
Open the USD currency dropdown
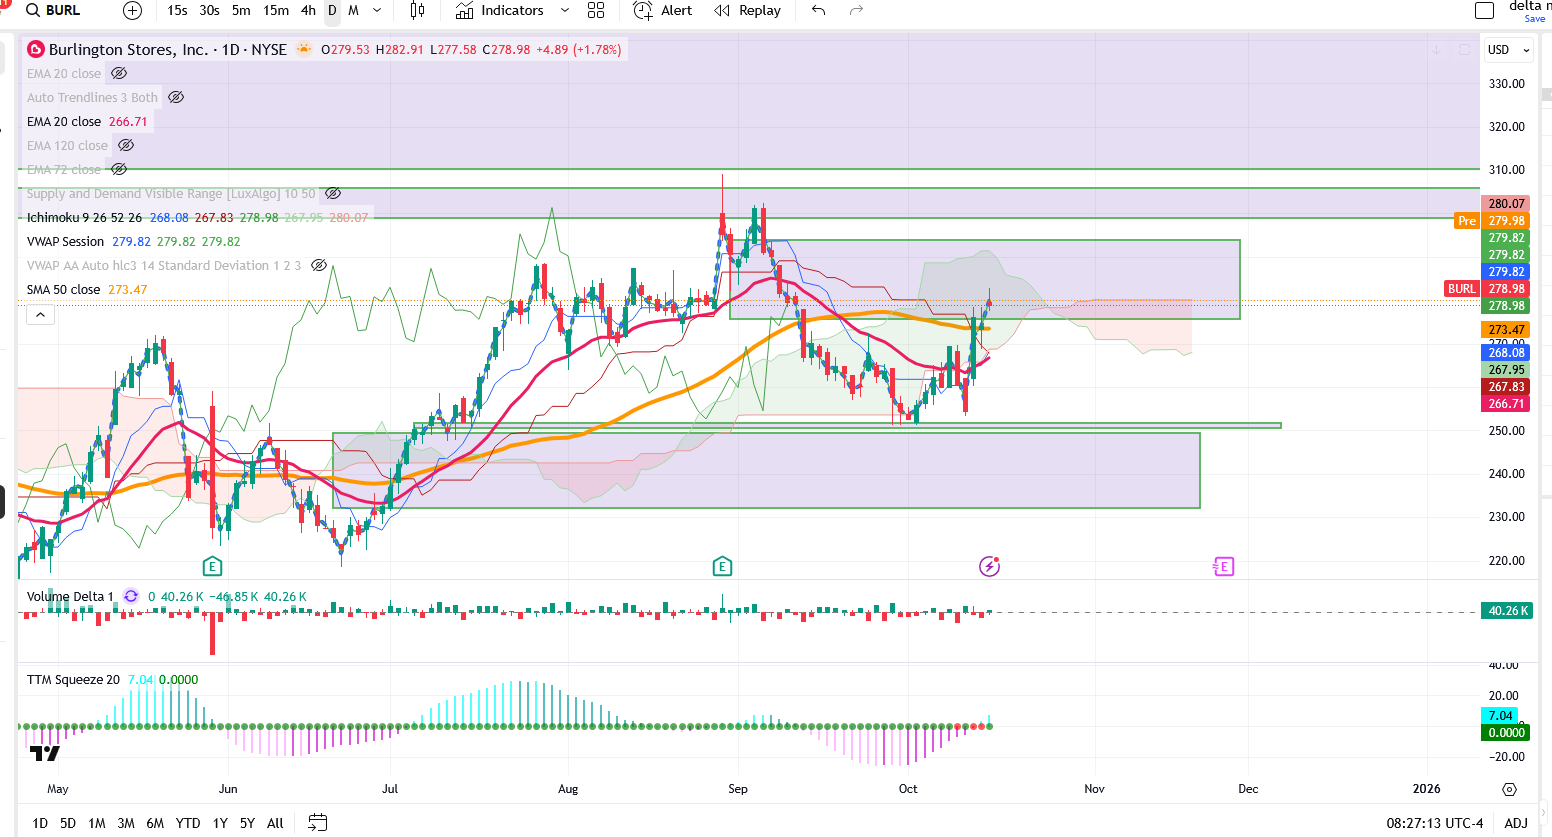tap(1509, 50)
